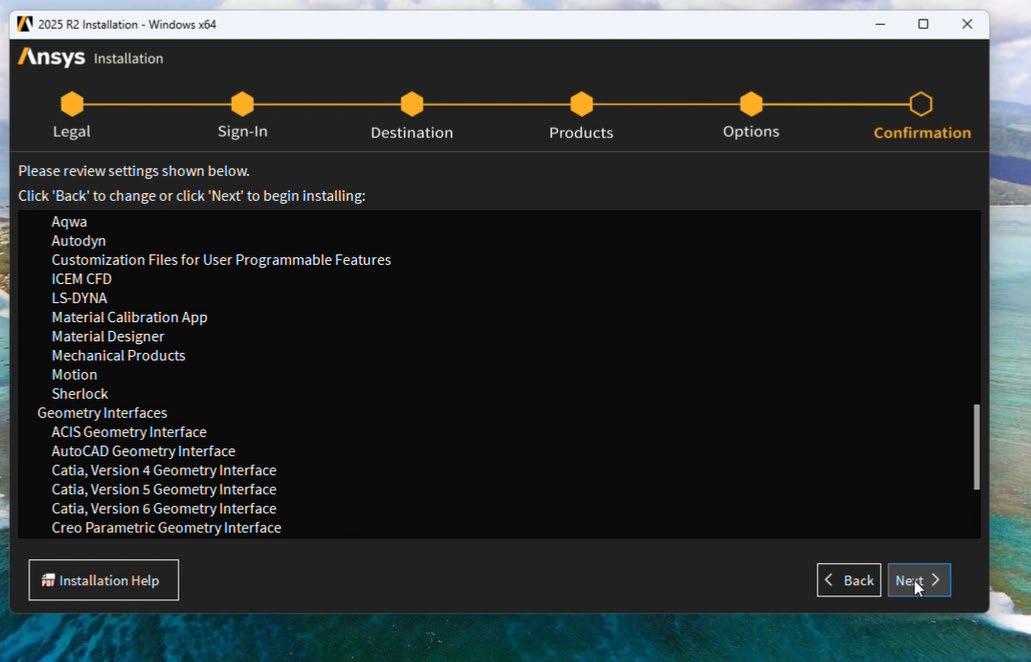The image size is (1031, 662).
Task: Click the Sign-In step hexagon icon
Action: click(242, 104)
